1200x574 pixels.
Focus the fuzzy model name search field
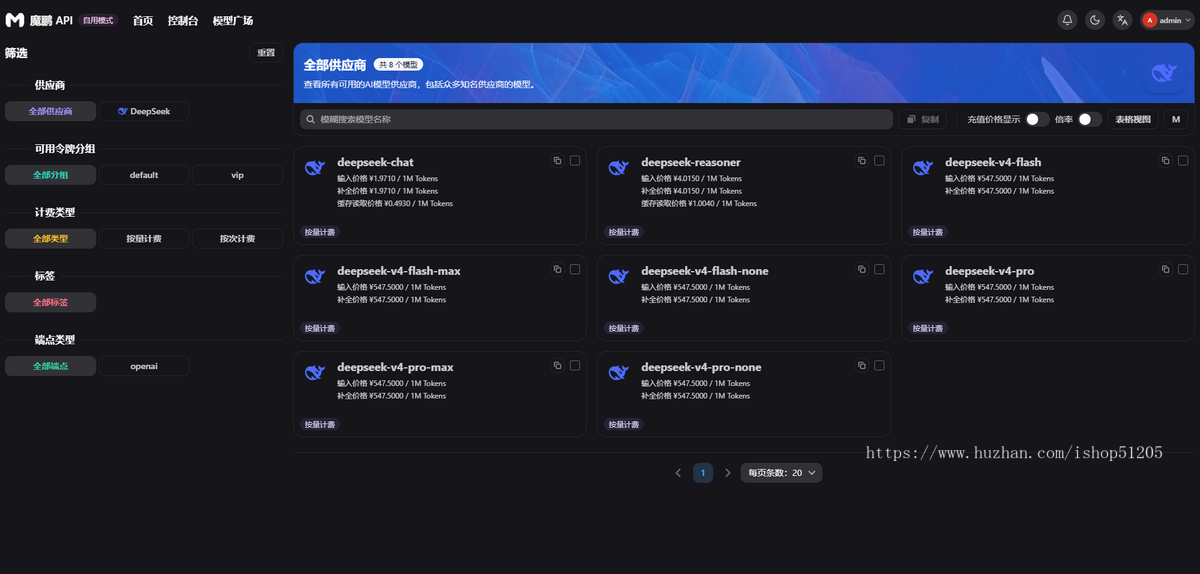[x=596, y=119]
